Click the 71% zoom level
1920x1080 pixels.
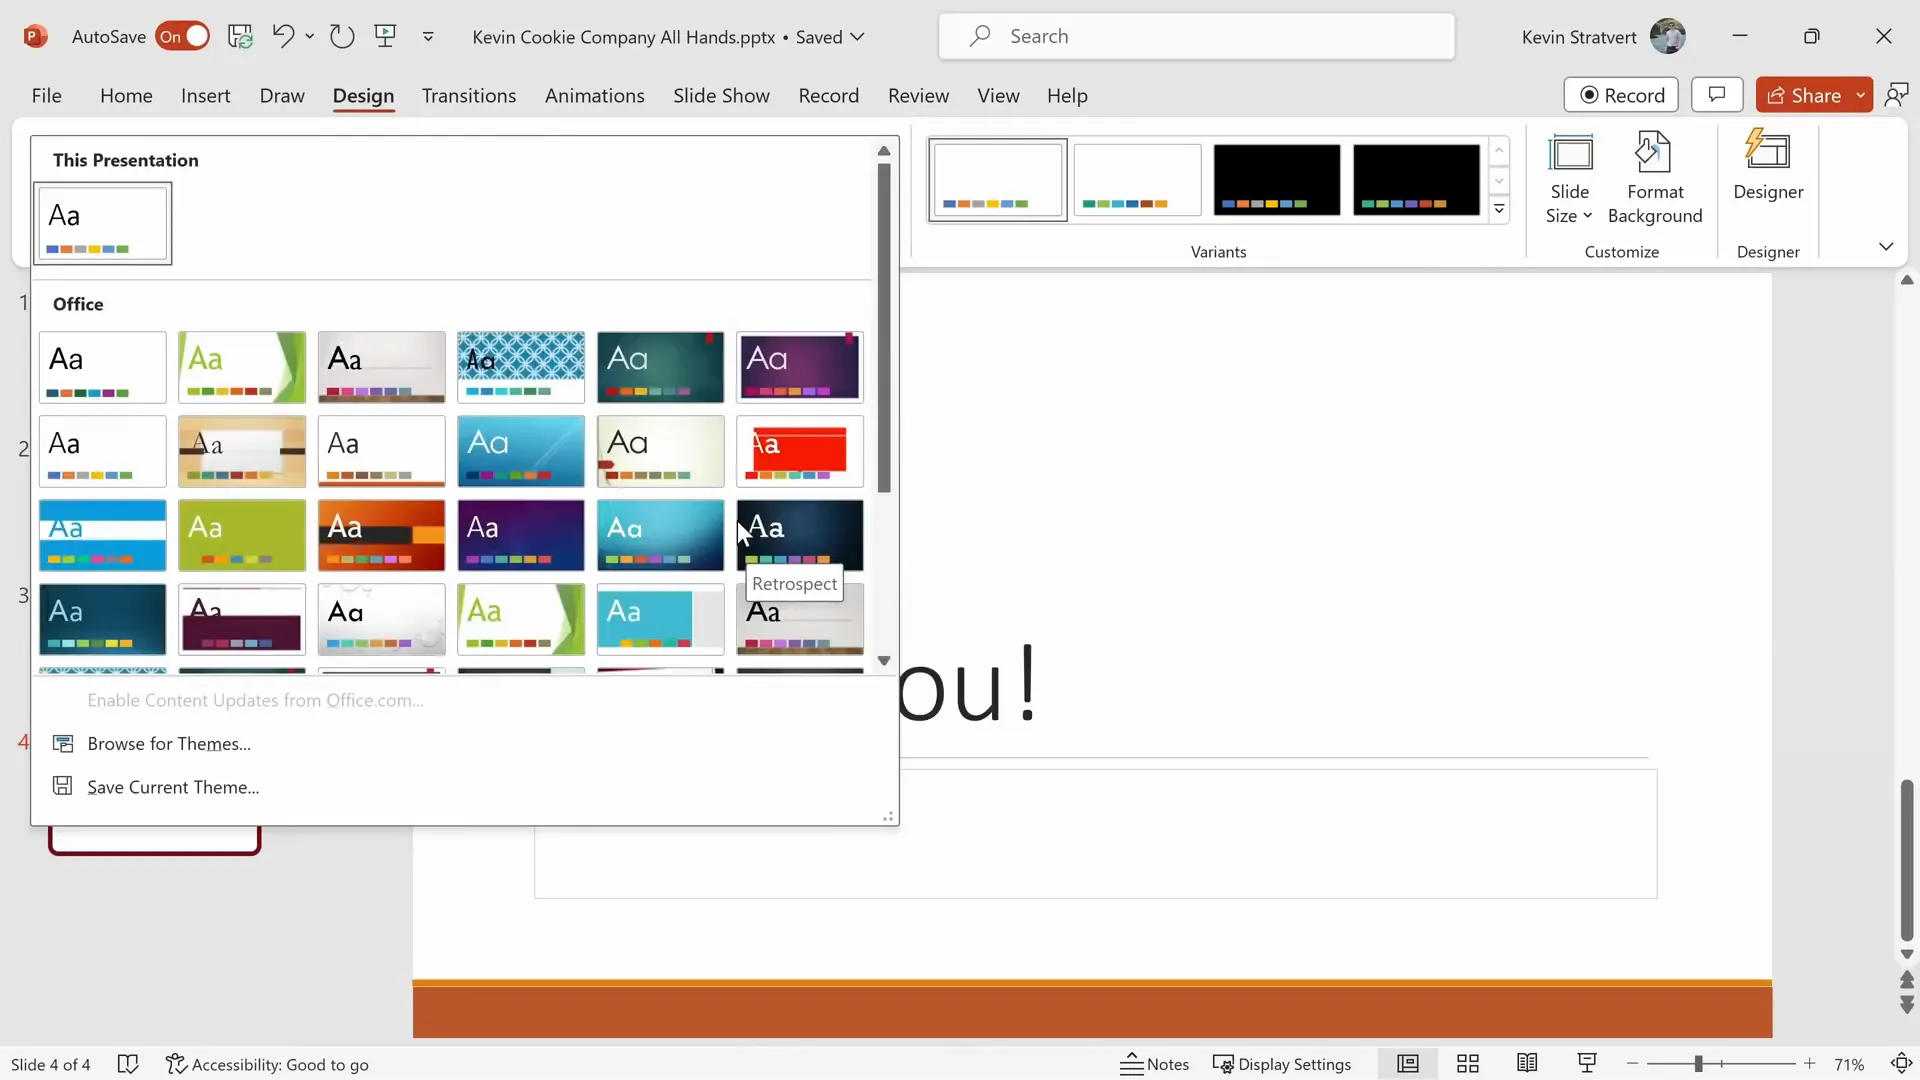pos(1849,1064)
